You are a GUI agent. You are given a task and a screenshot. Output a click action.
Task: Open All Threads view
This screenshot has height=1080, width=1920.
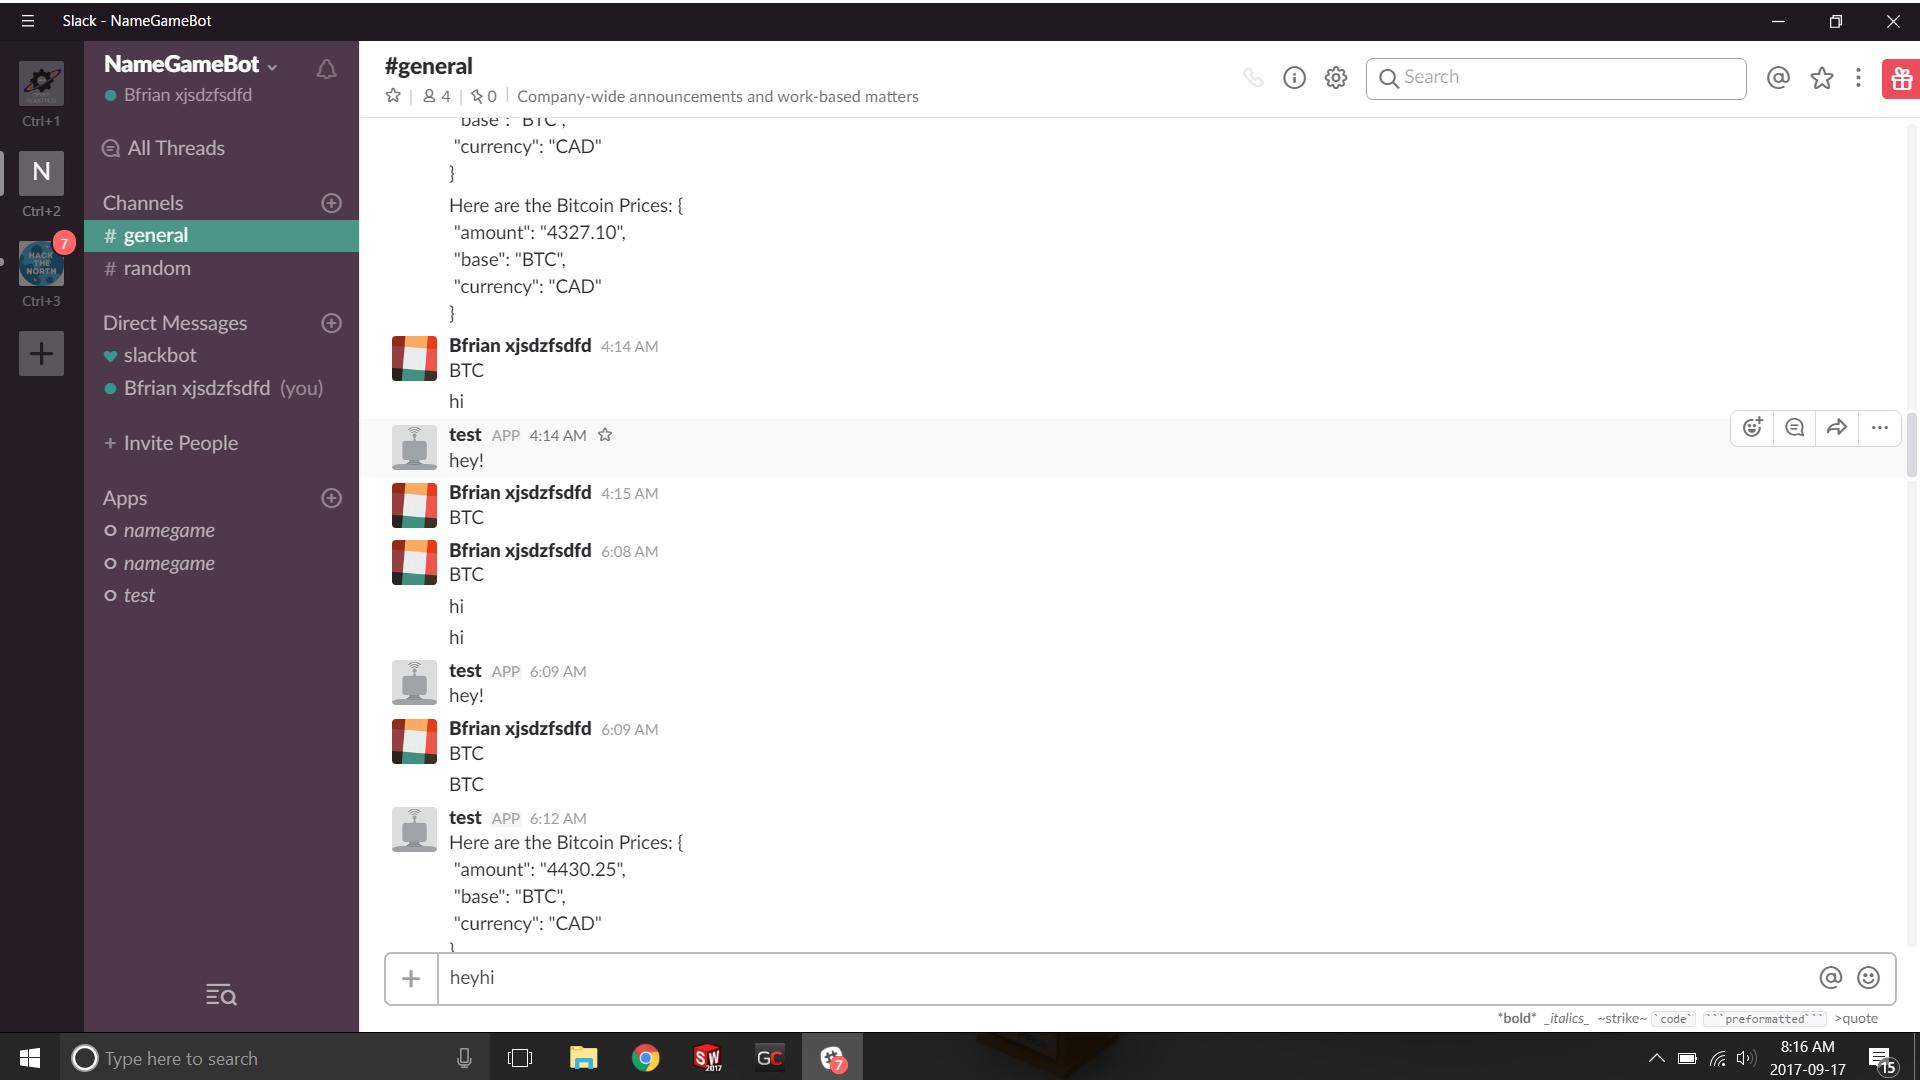click(x=176, y=148)
